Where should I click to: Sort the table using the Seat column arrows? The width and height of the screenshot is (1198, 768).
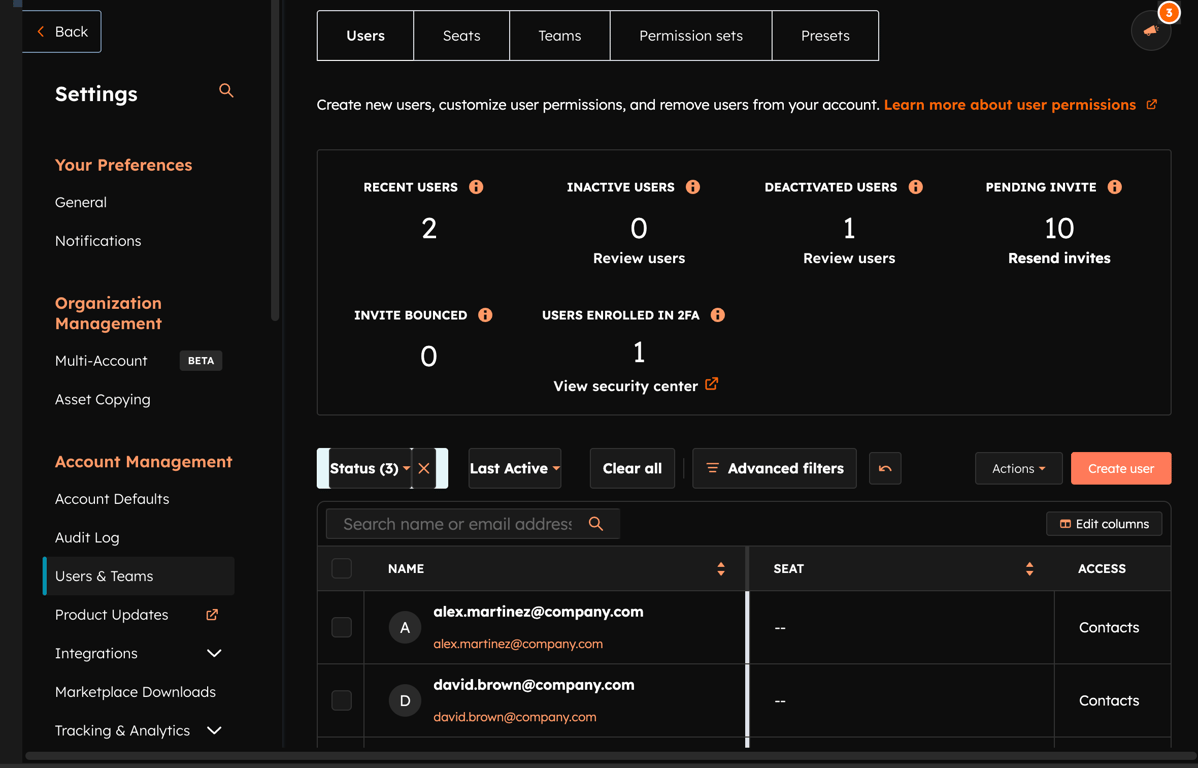(x=1029, y=568)
